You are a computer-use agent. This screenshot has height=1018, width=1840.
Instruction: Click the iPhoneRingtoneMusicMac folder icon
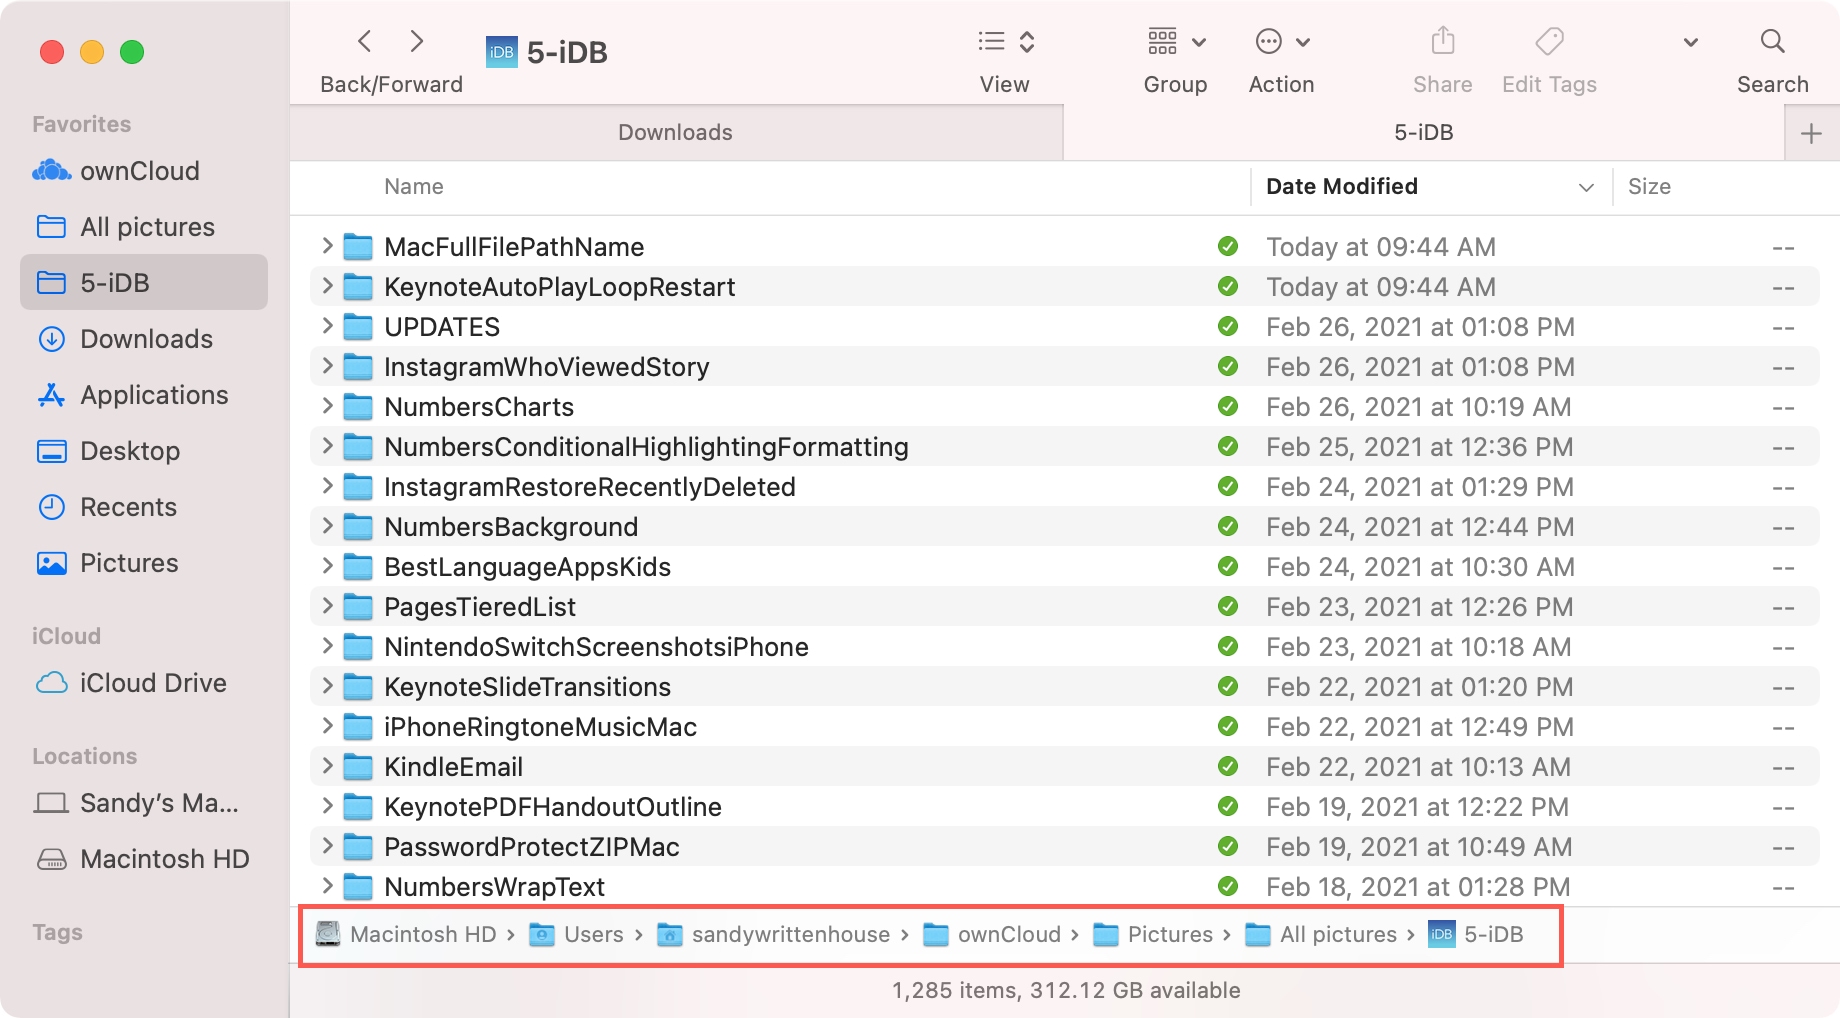pyautogui.click(x=358, y=727)
